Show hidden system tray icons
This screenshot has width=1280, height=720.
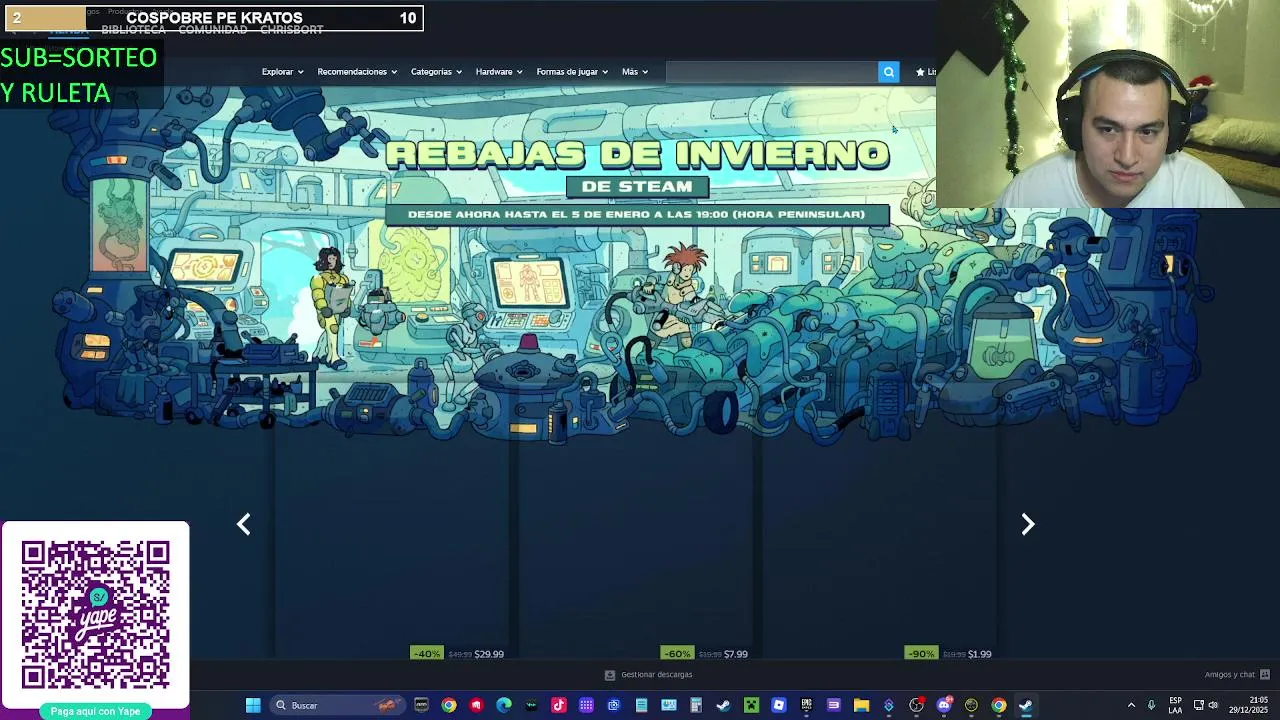(1131, 706)
